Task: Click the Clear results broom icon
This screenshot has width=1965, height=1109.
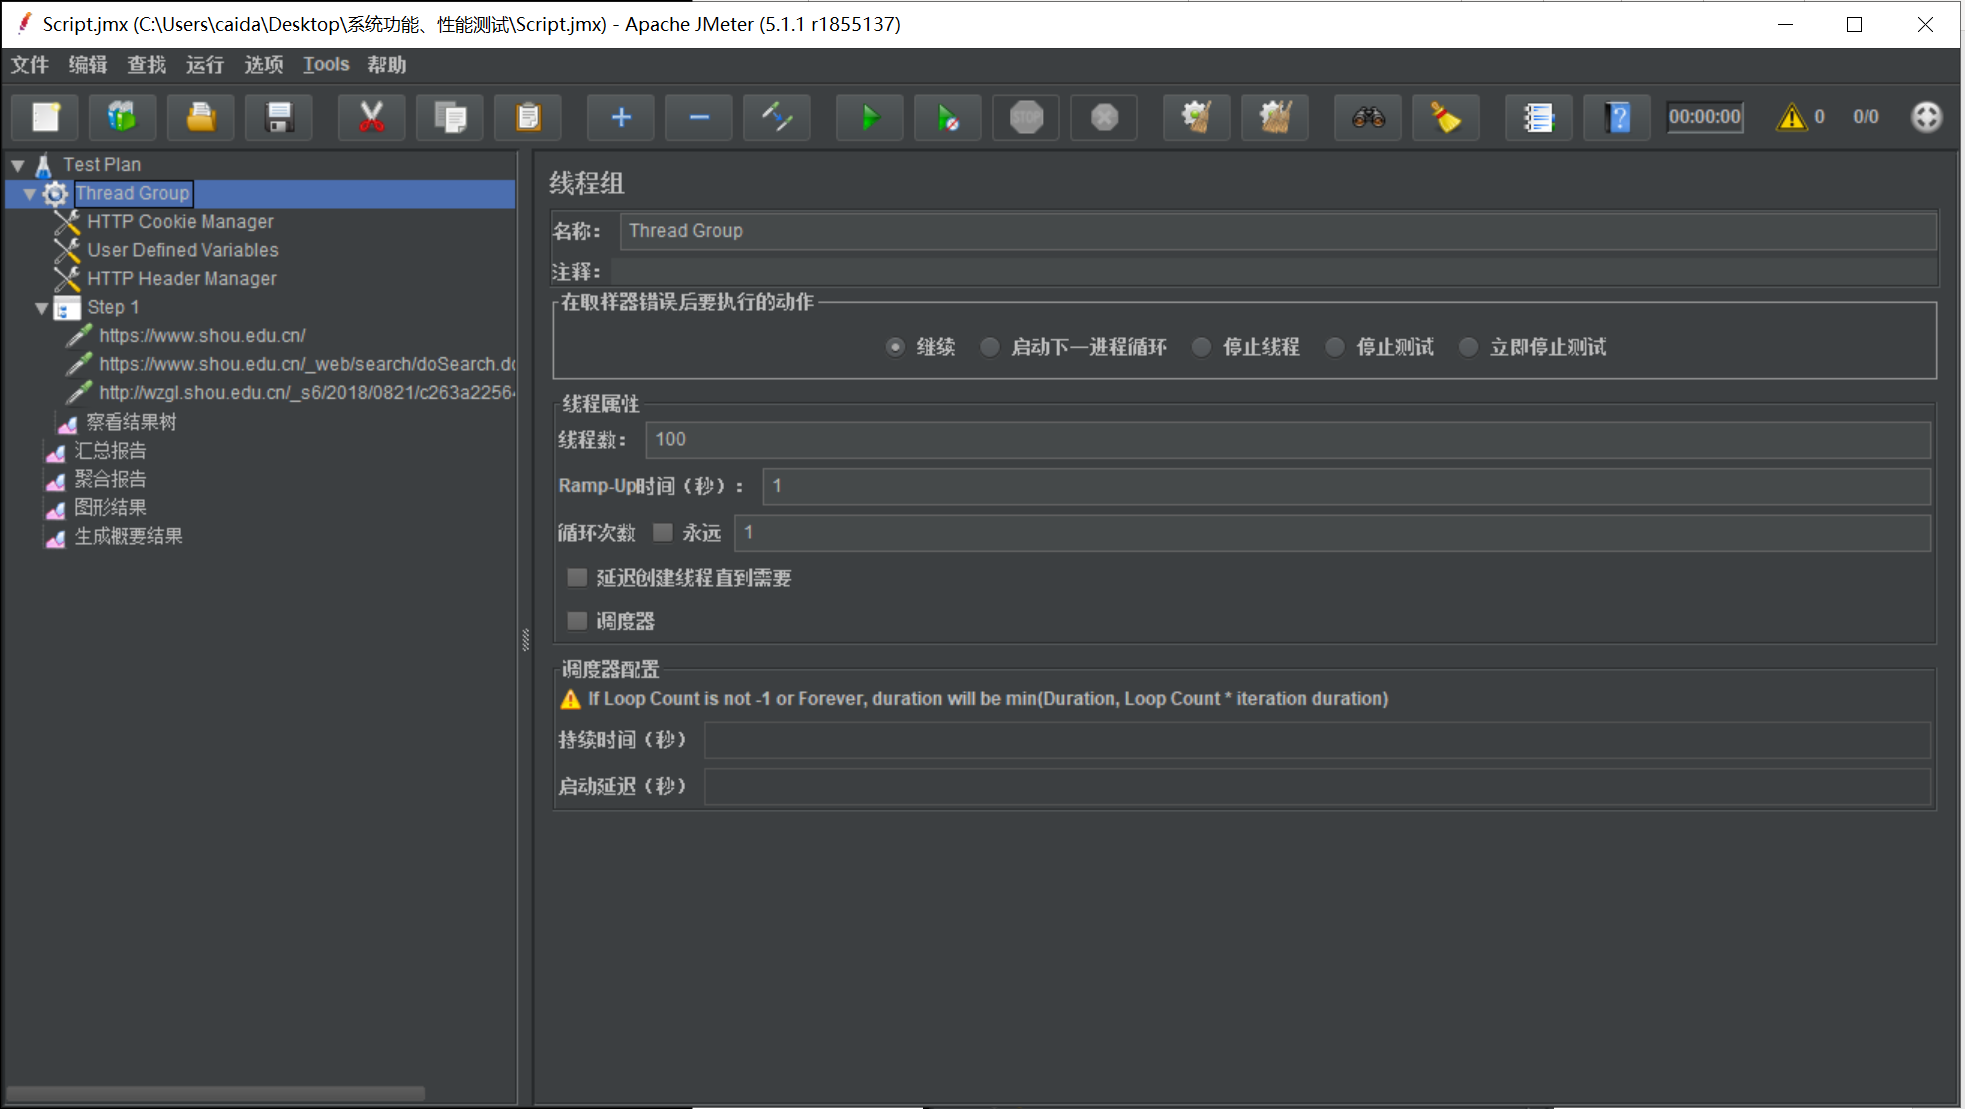Action: tap(1197, 118)
